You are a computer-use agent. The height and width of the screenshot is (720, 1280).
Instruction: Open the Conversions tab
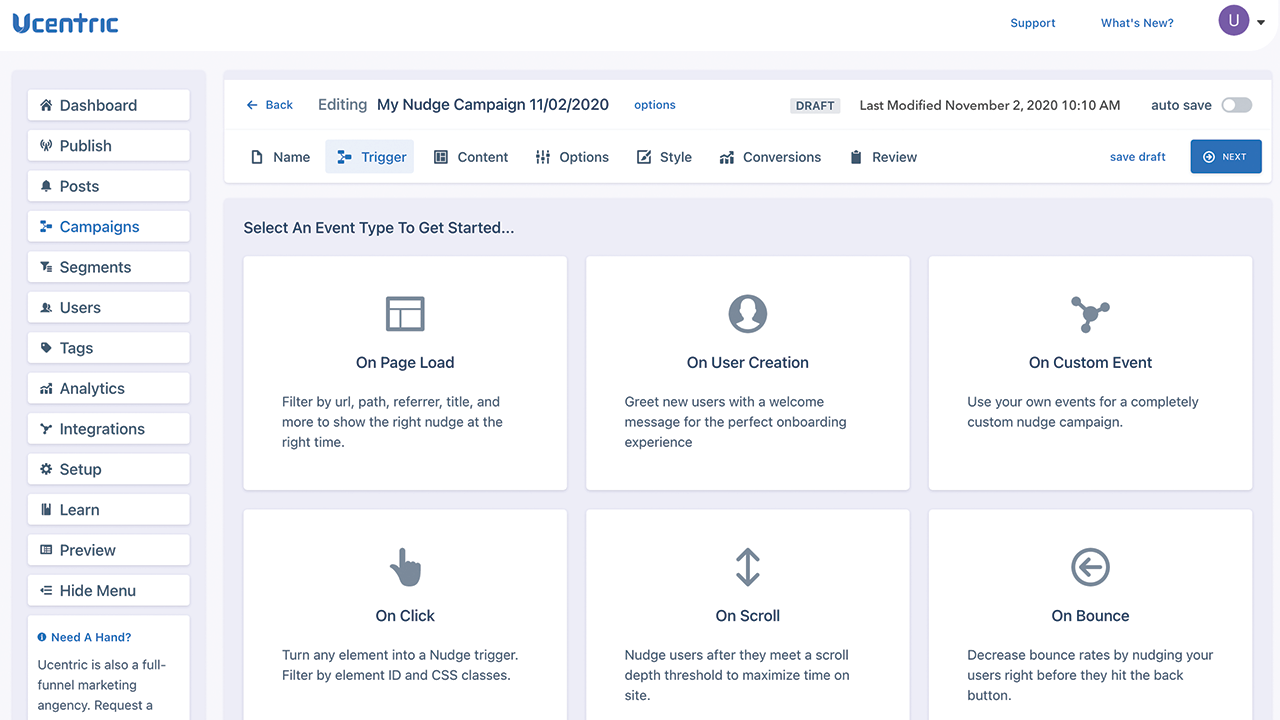(x=769, y=157)
